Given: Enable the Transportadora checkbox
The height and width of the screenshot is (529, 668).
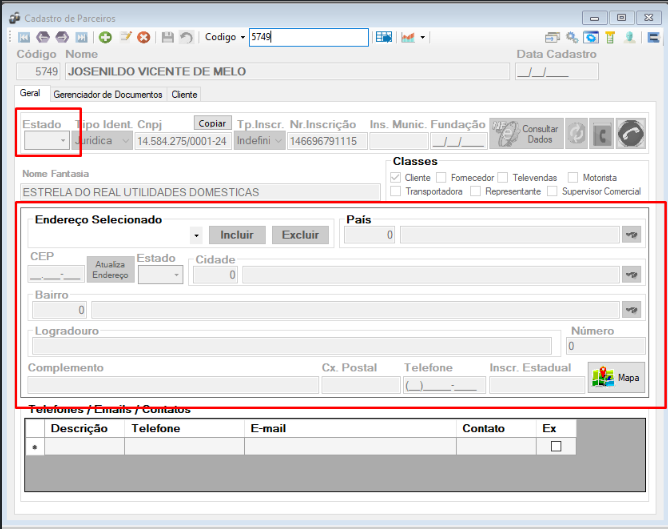Looking at the screenshot, I should [x=395, y=191].
